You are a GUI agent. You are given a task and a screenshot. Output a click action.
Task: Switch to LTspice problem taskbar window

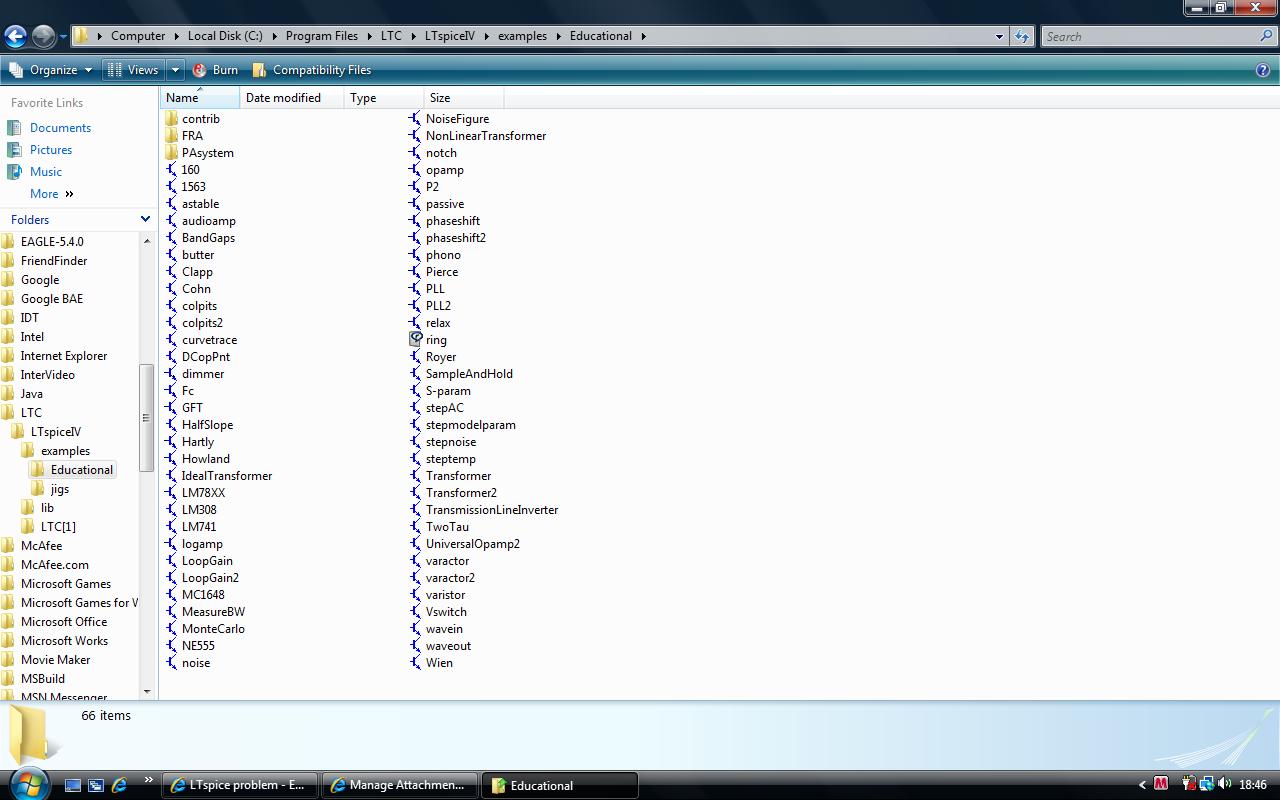pos(240,785)
